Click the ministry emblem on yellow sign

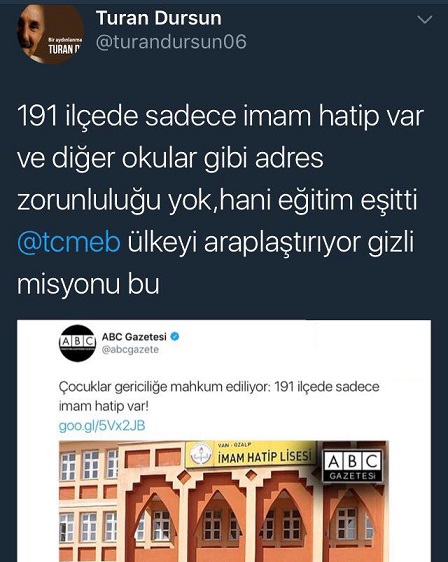click(201, 454)
